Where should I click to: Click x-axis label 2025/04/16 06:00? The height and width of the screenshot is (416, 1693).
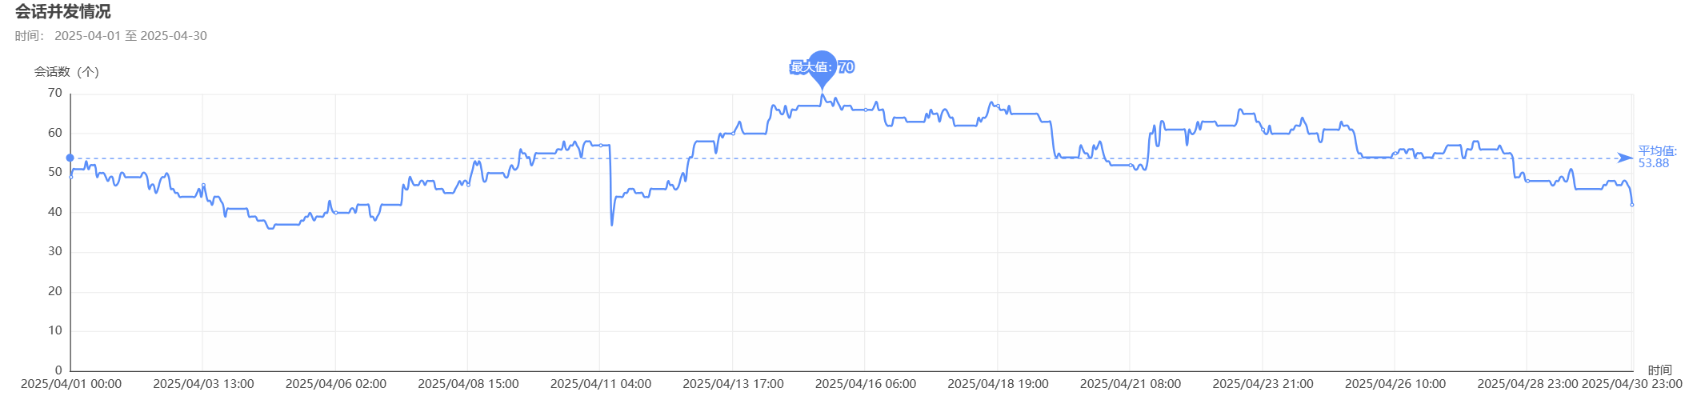click(x=865, y=384)
